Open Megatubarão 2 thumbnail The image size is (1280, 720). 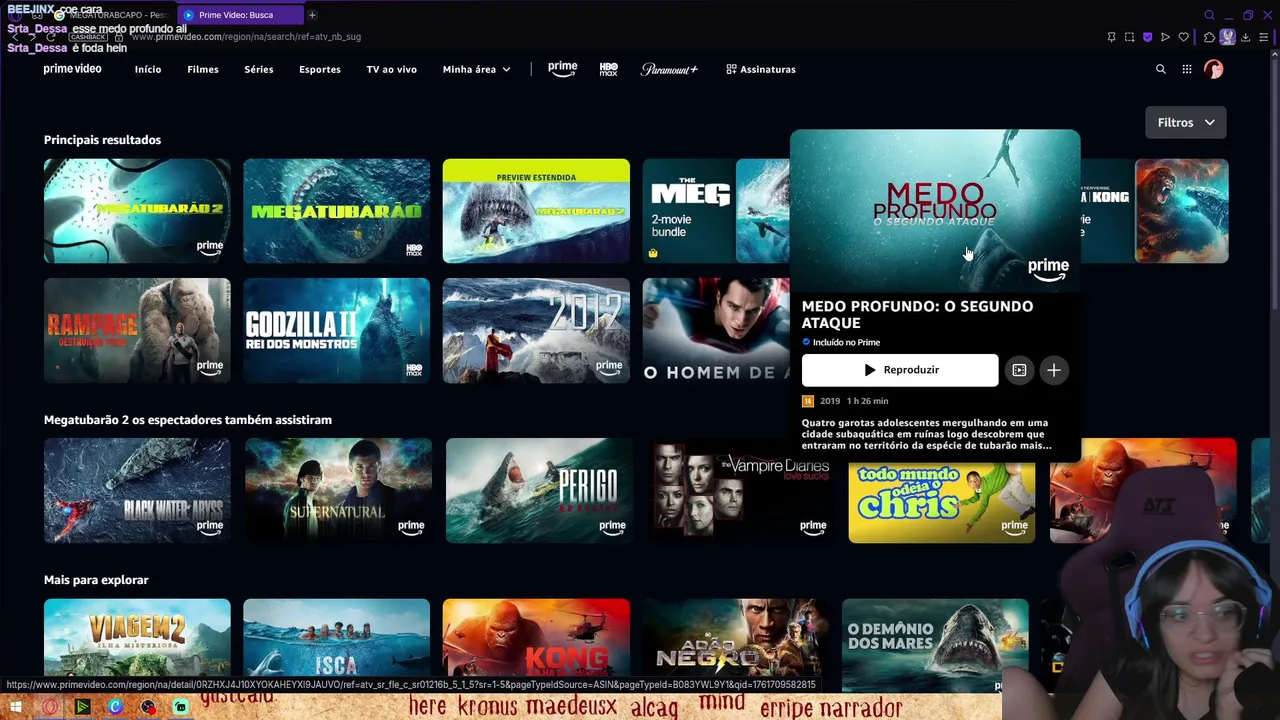tap(137, 211)
